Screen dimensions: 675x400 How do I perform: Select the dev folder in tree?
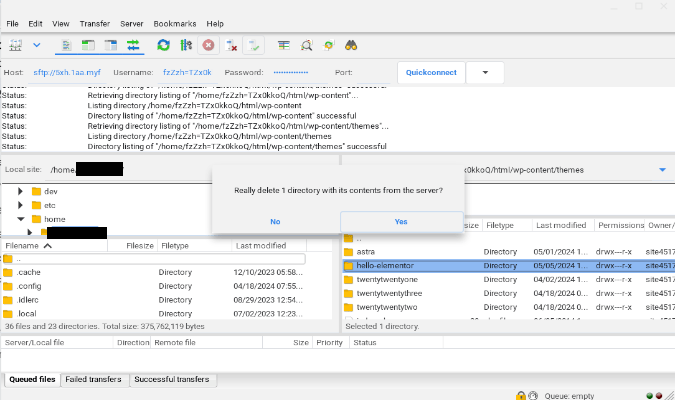point(51,191)
